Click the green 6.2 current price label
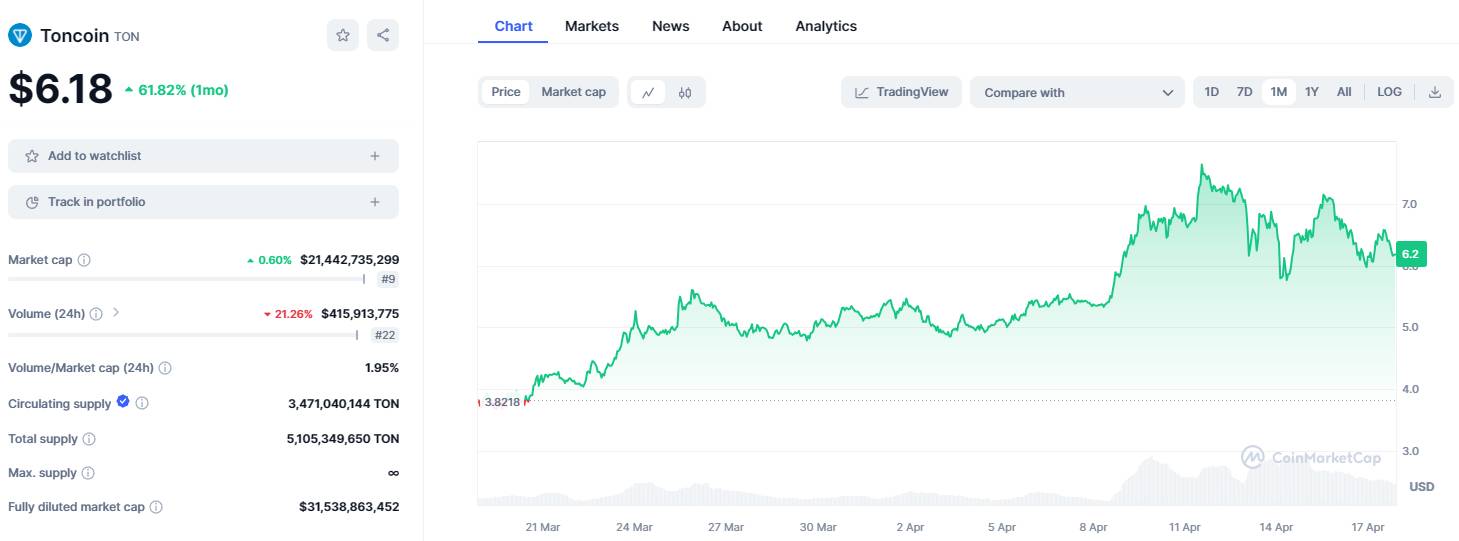Viewport: 1459px width, 541px height. click(x=1411, y=254)
